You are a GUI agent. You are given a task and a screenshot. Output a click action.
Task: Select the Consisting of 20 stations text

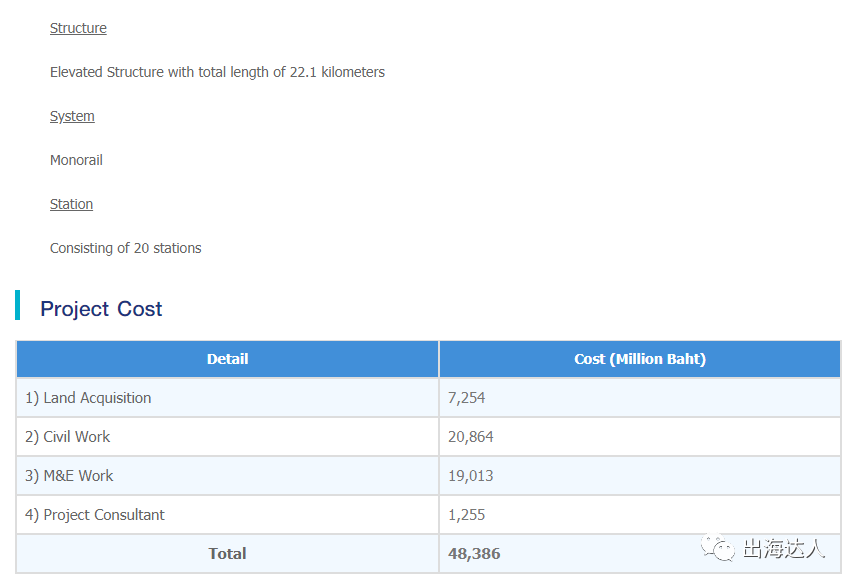pos(125,248)
